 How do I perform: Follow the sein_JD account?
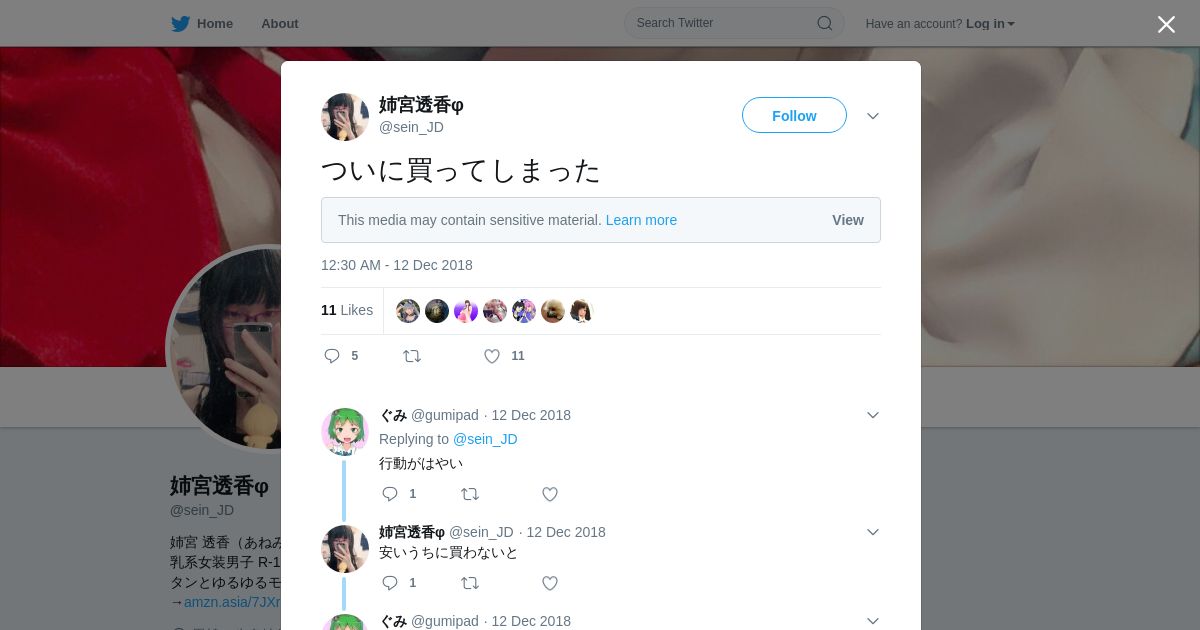tap(794, 115)
